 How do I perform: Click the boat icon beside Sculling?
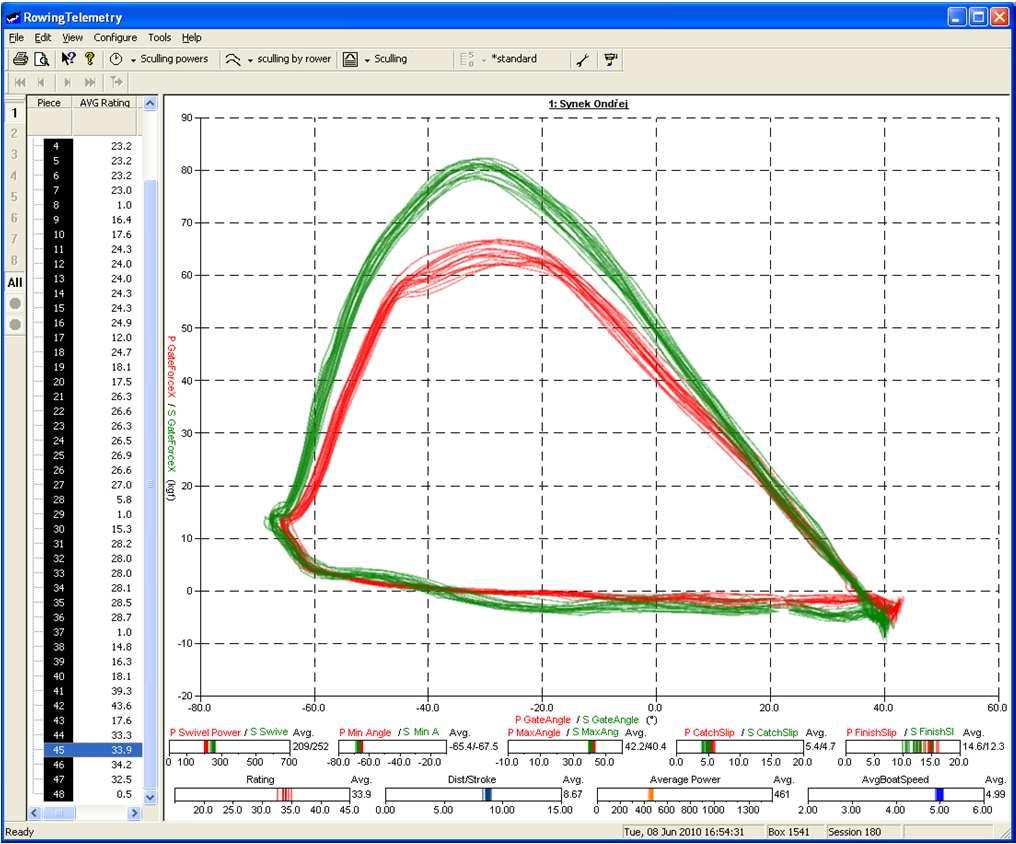[x=350, y=59]
